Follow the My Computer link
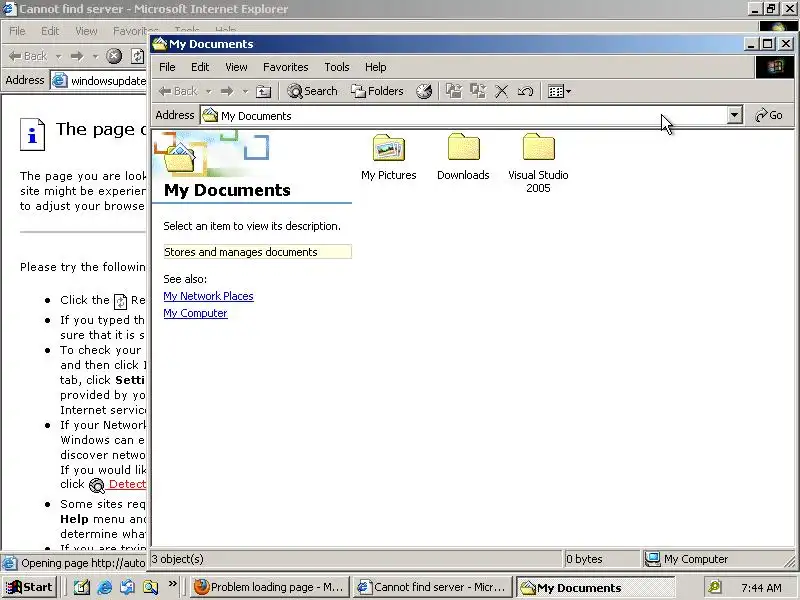This screenshot has height=600, width=800. point(195,313)
